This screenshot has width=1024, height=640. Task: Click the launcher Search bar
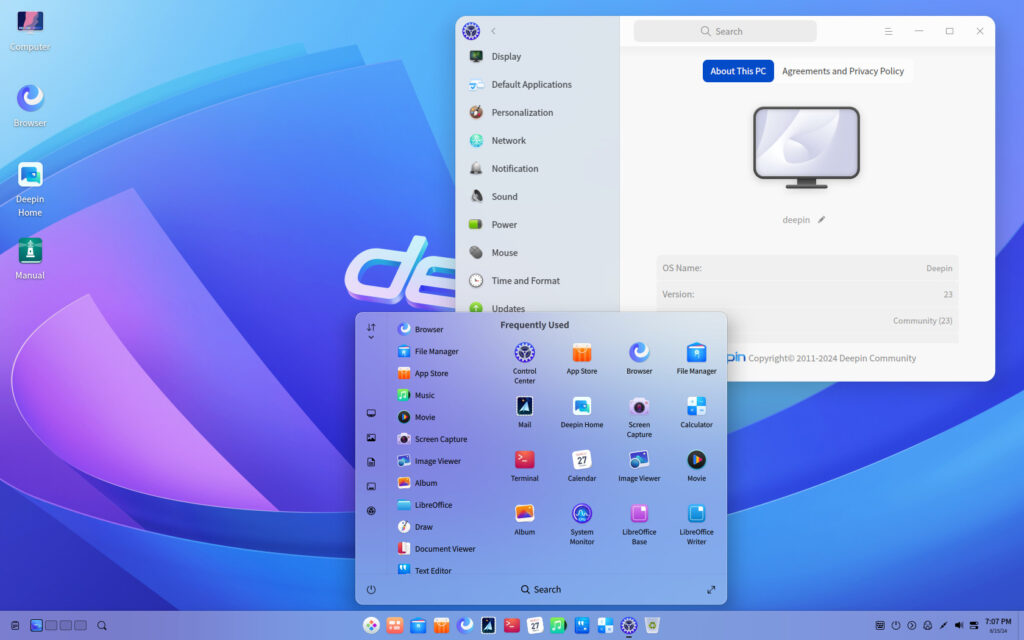click(541, 590)
